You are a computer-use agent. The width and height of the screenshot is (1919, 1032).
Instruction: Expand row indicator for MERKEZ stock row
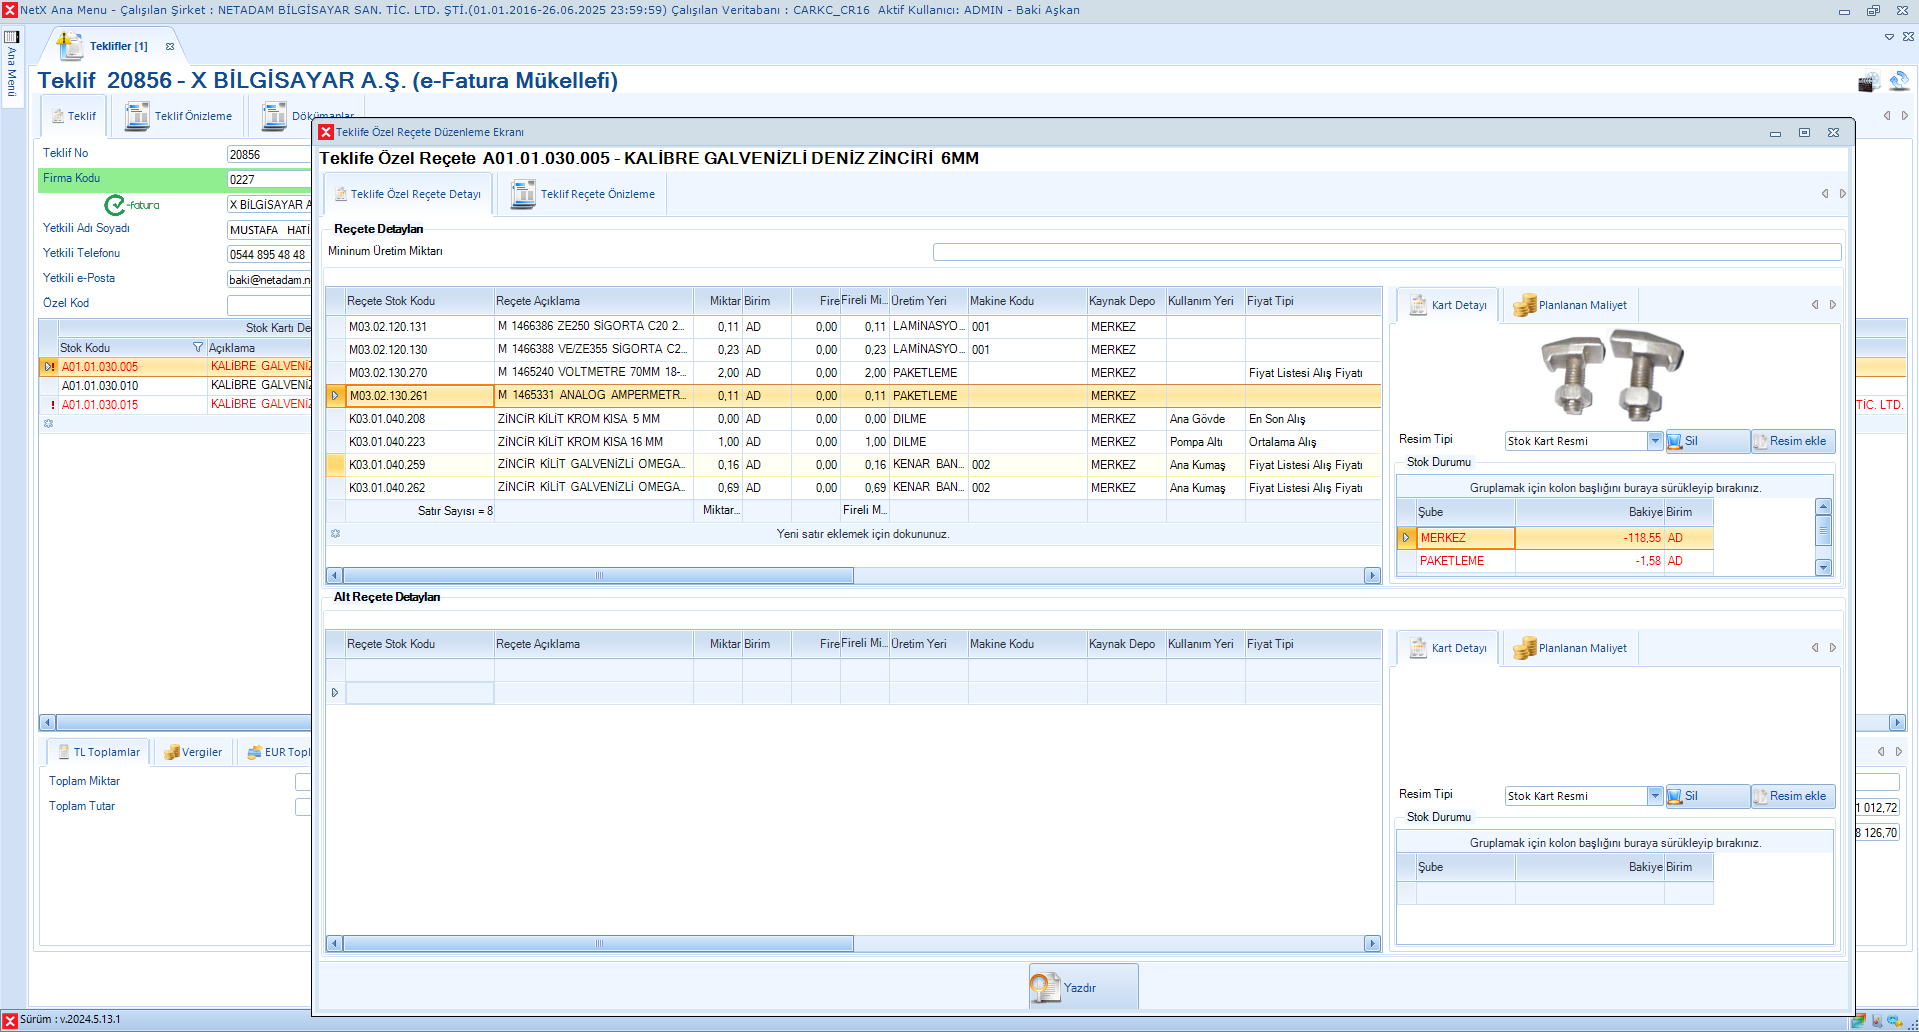pyautogui.click(x=1406, y=538)
